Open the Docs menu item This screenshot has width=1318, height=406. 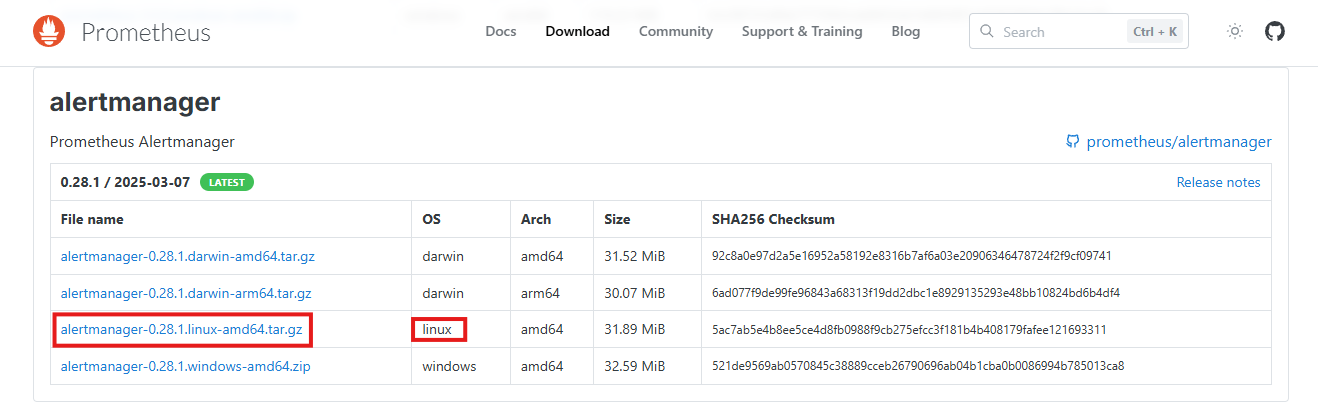coord(501,31)
